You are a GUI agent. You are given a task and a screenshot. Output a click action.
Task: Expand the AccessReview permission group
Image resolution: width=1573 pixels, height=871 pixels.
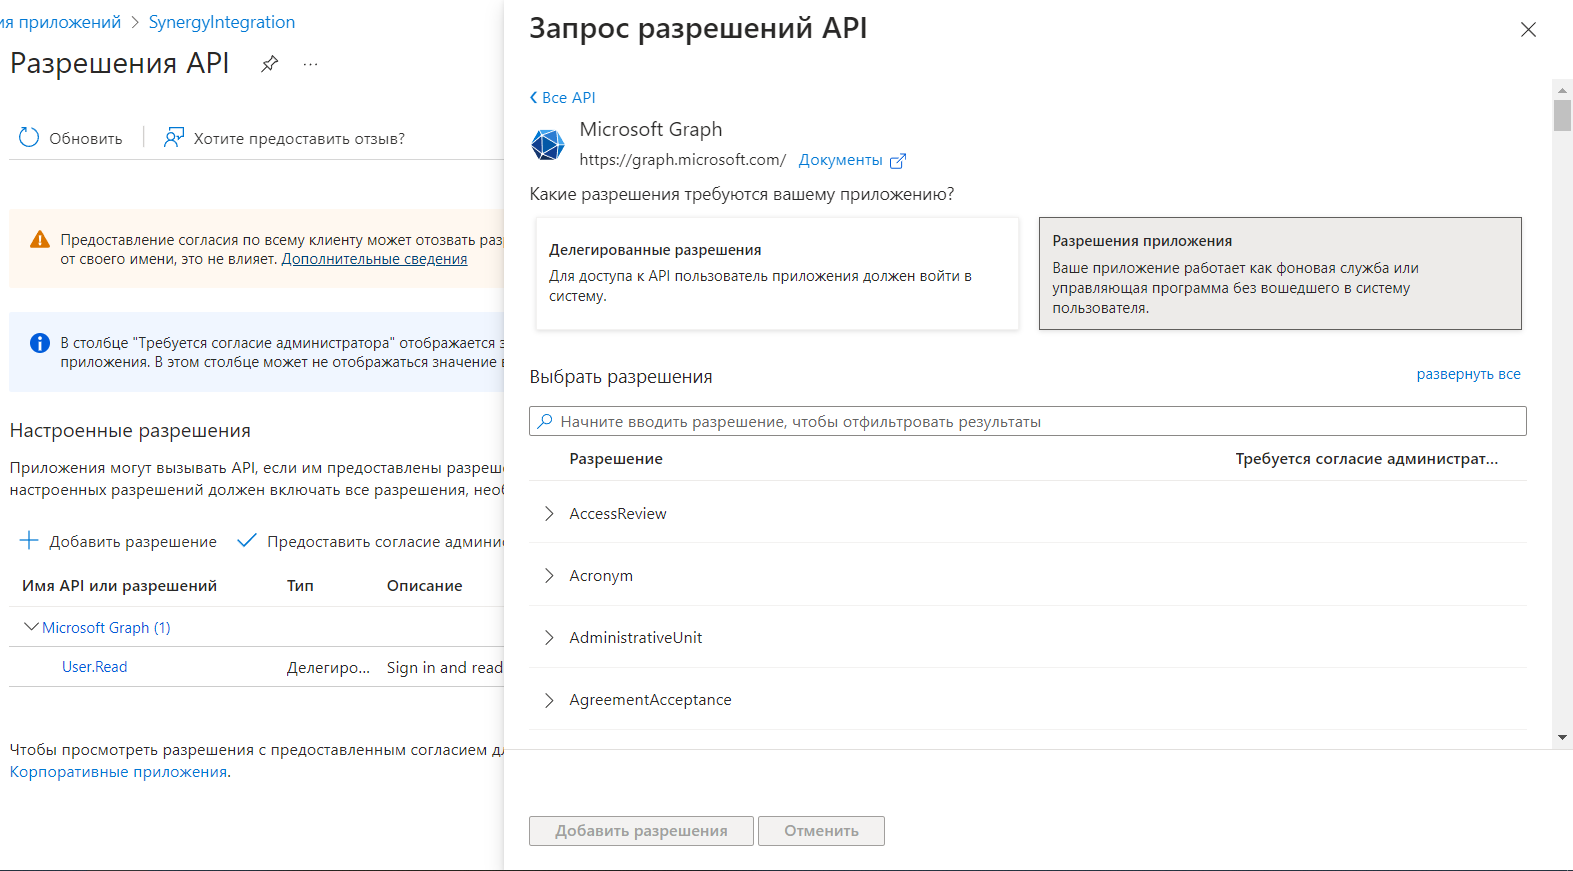(x=549, y=513)
